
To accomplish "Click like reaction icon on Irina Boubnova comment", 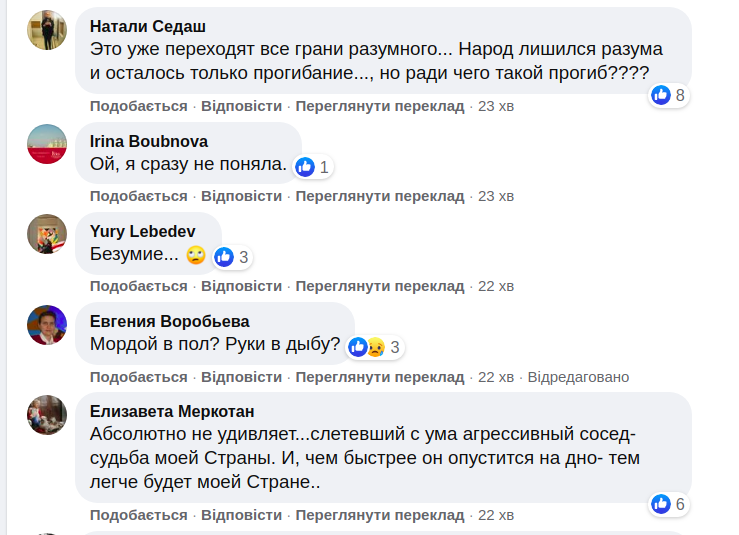I will 305,167.
